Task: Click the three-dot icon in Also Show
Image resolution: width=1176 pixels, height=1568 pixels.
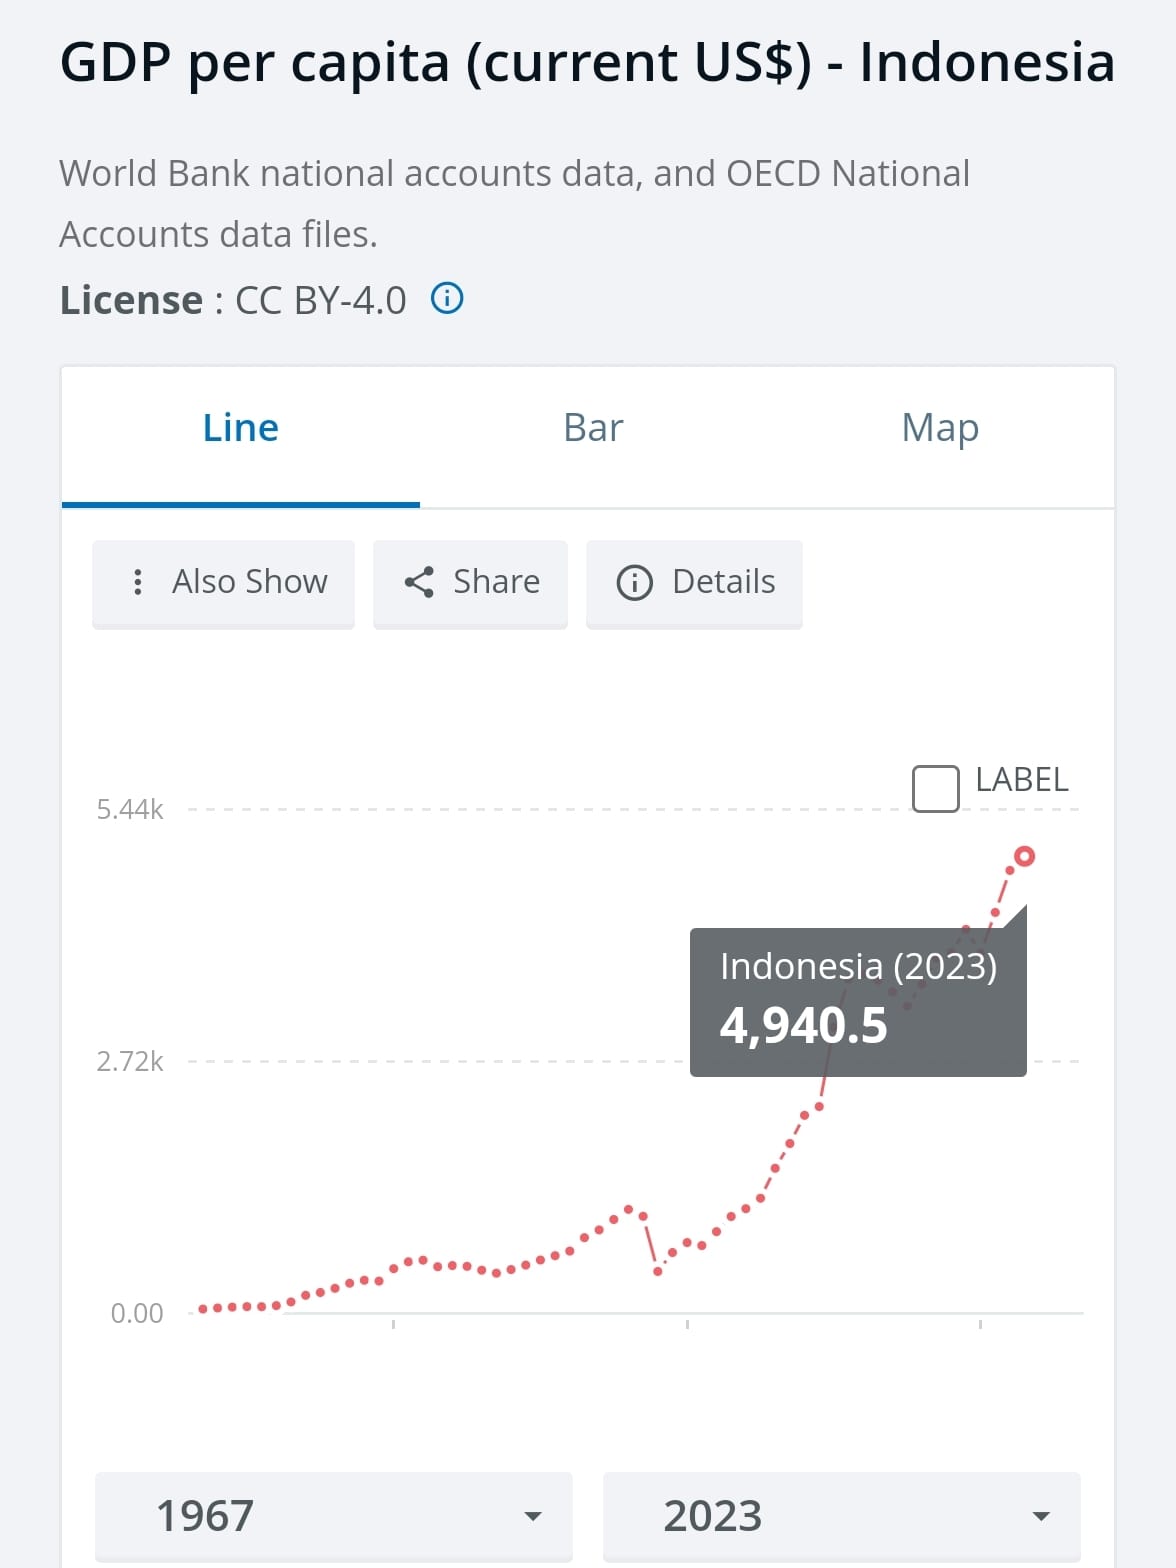Action: (138, 582)
